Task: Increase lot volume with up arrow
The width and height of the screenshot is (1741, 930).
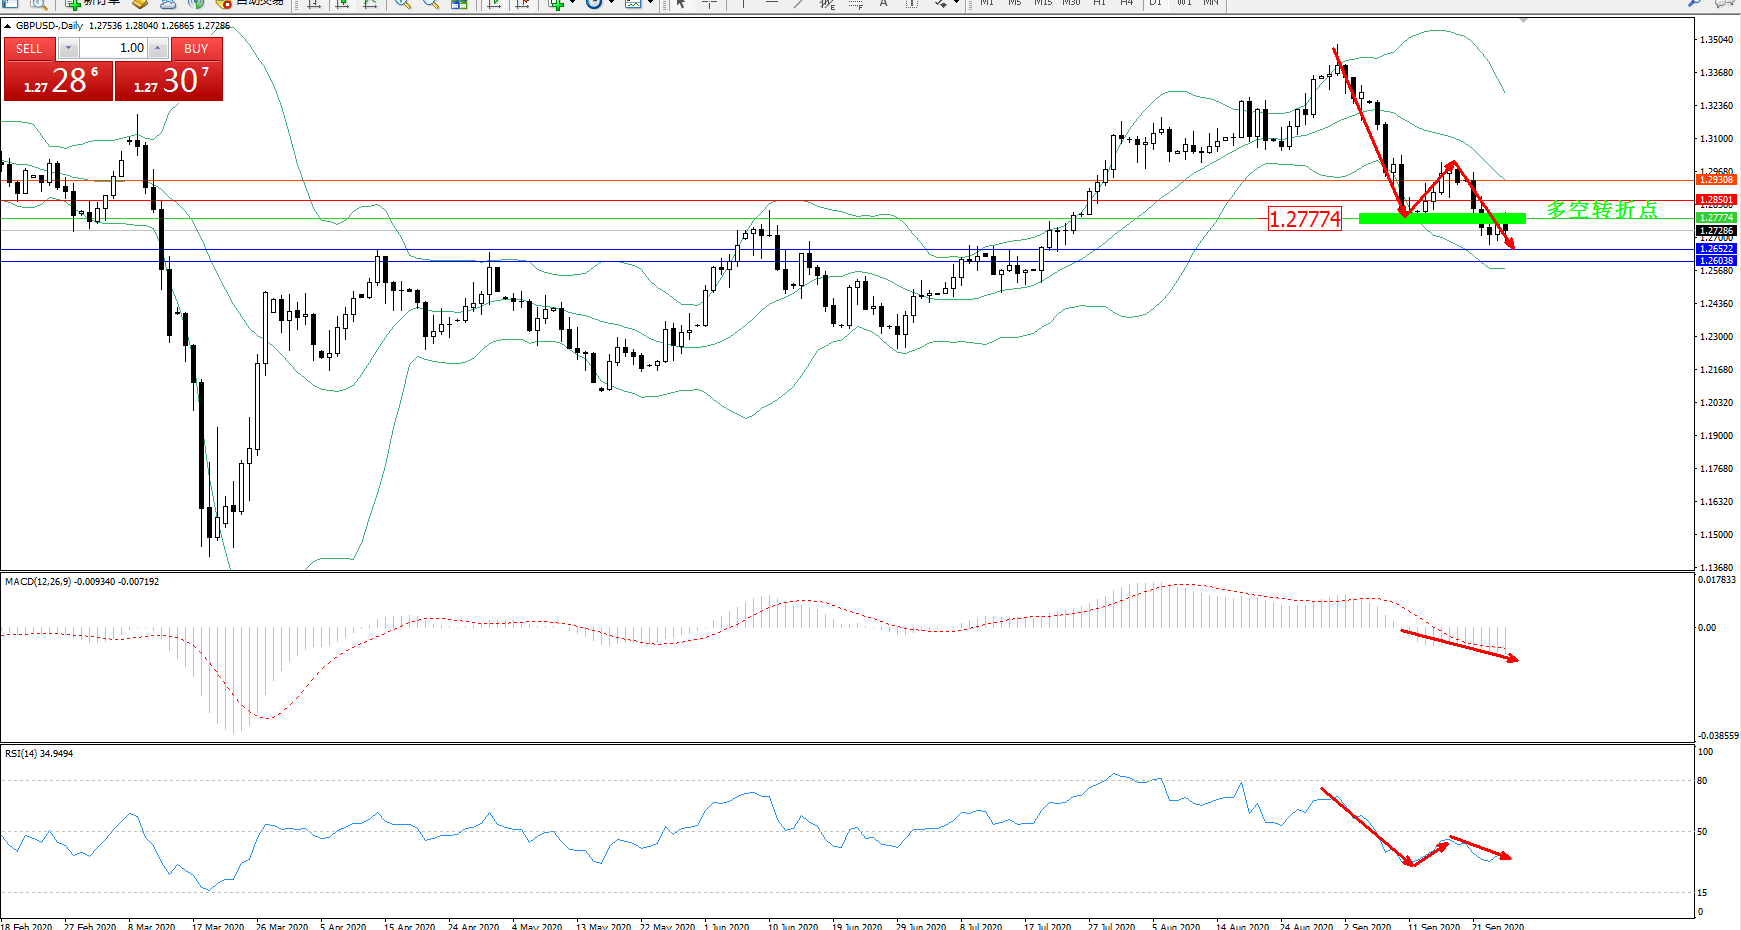Action: (157, 48)
